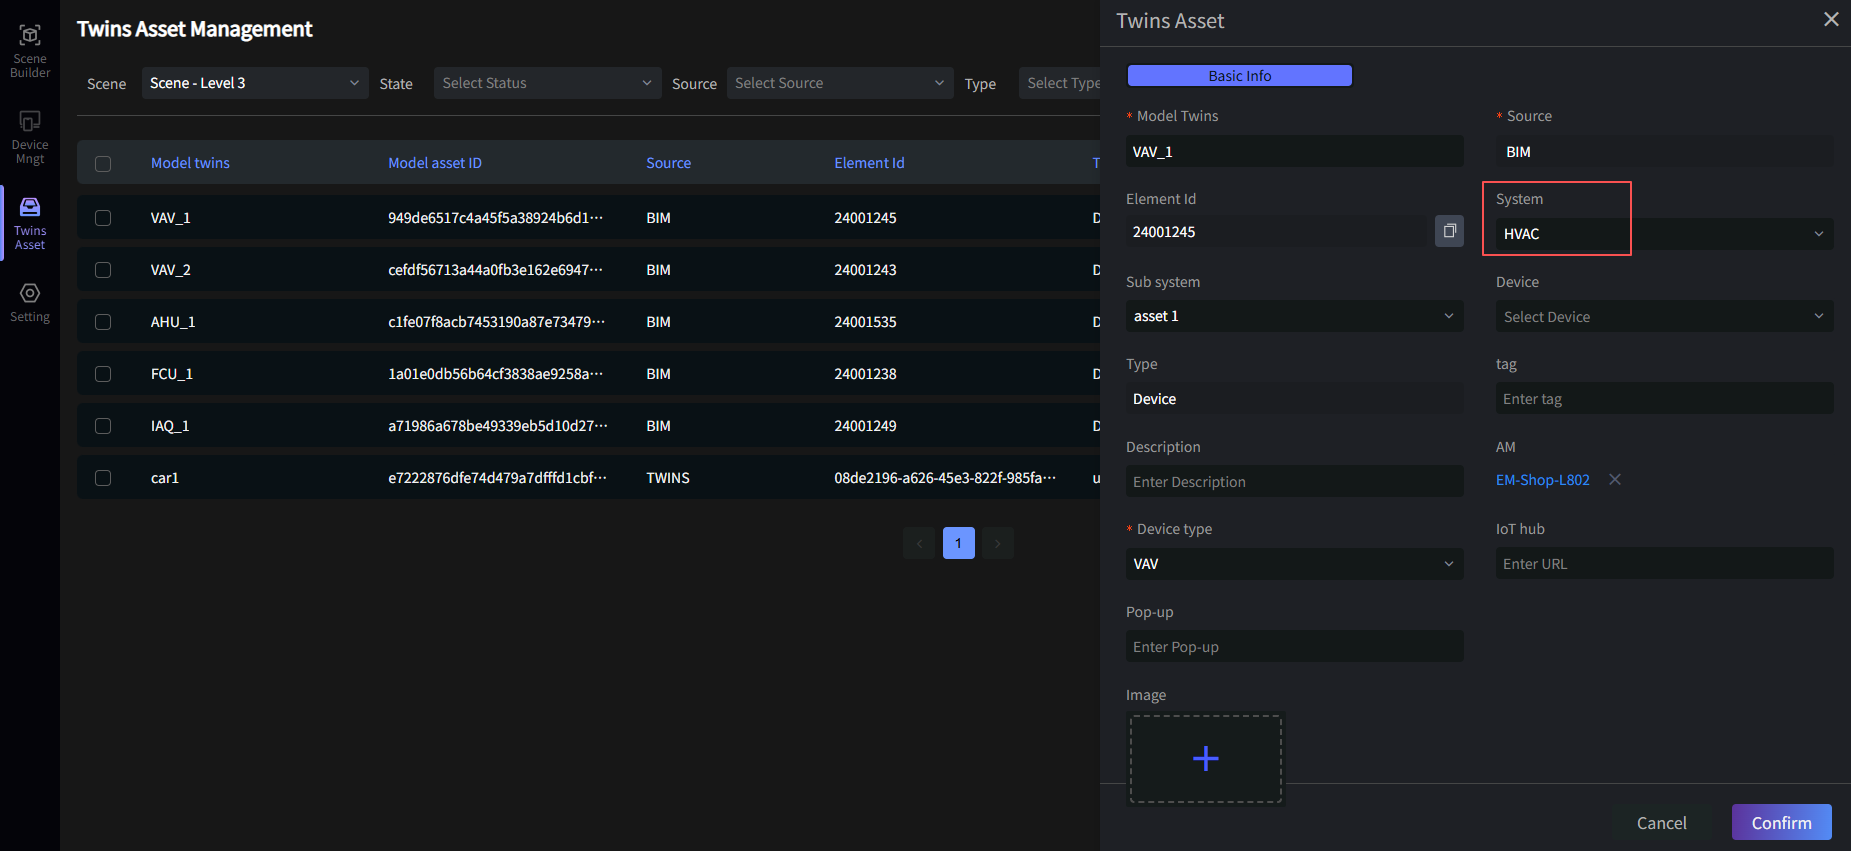Sort by Model asset ID column header
Screen dimensions: 1851x851
[435, 163]
